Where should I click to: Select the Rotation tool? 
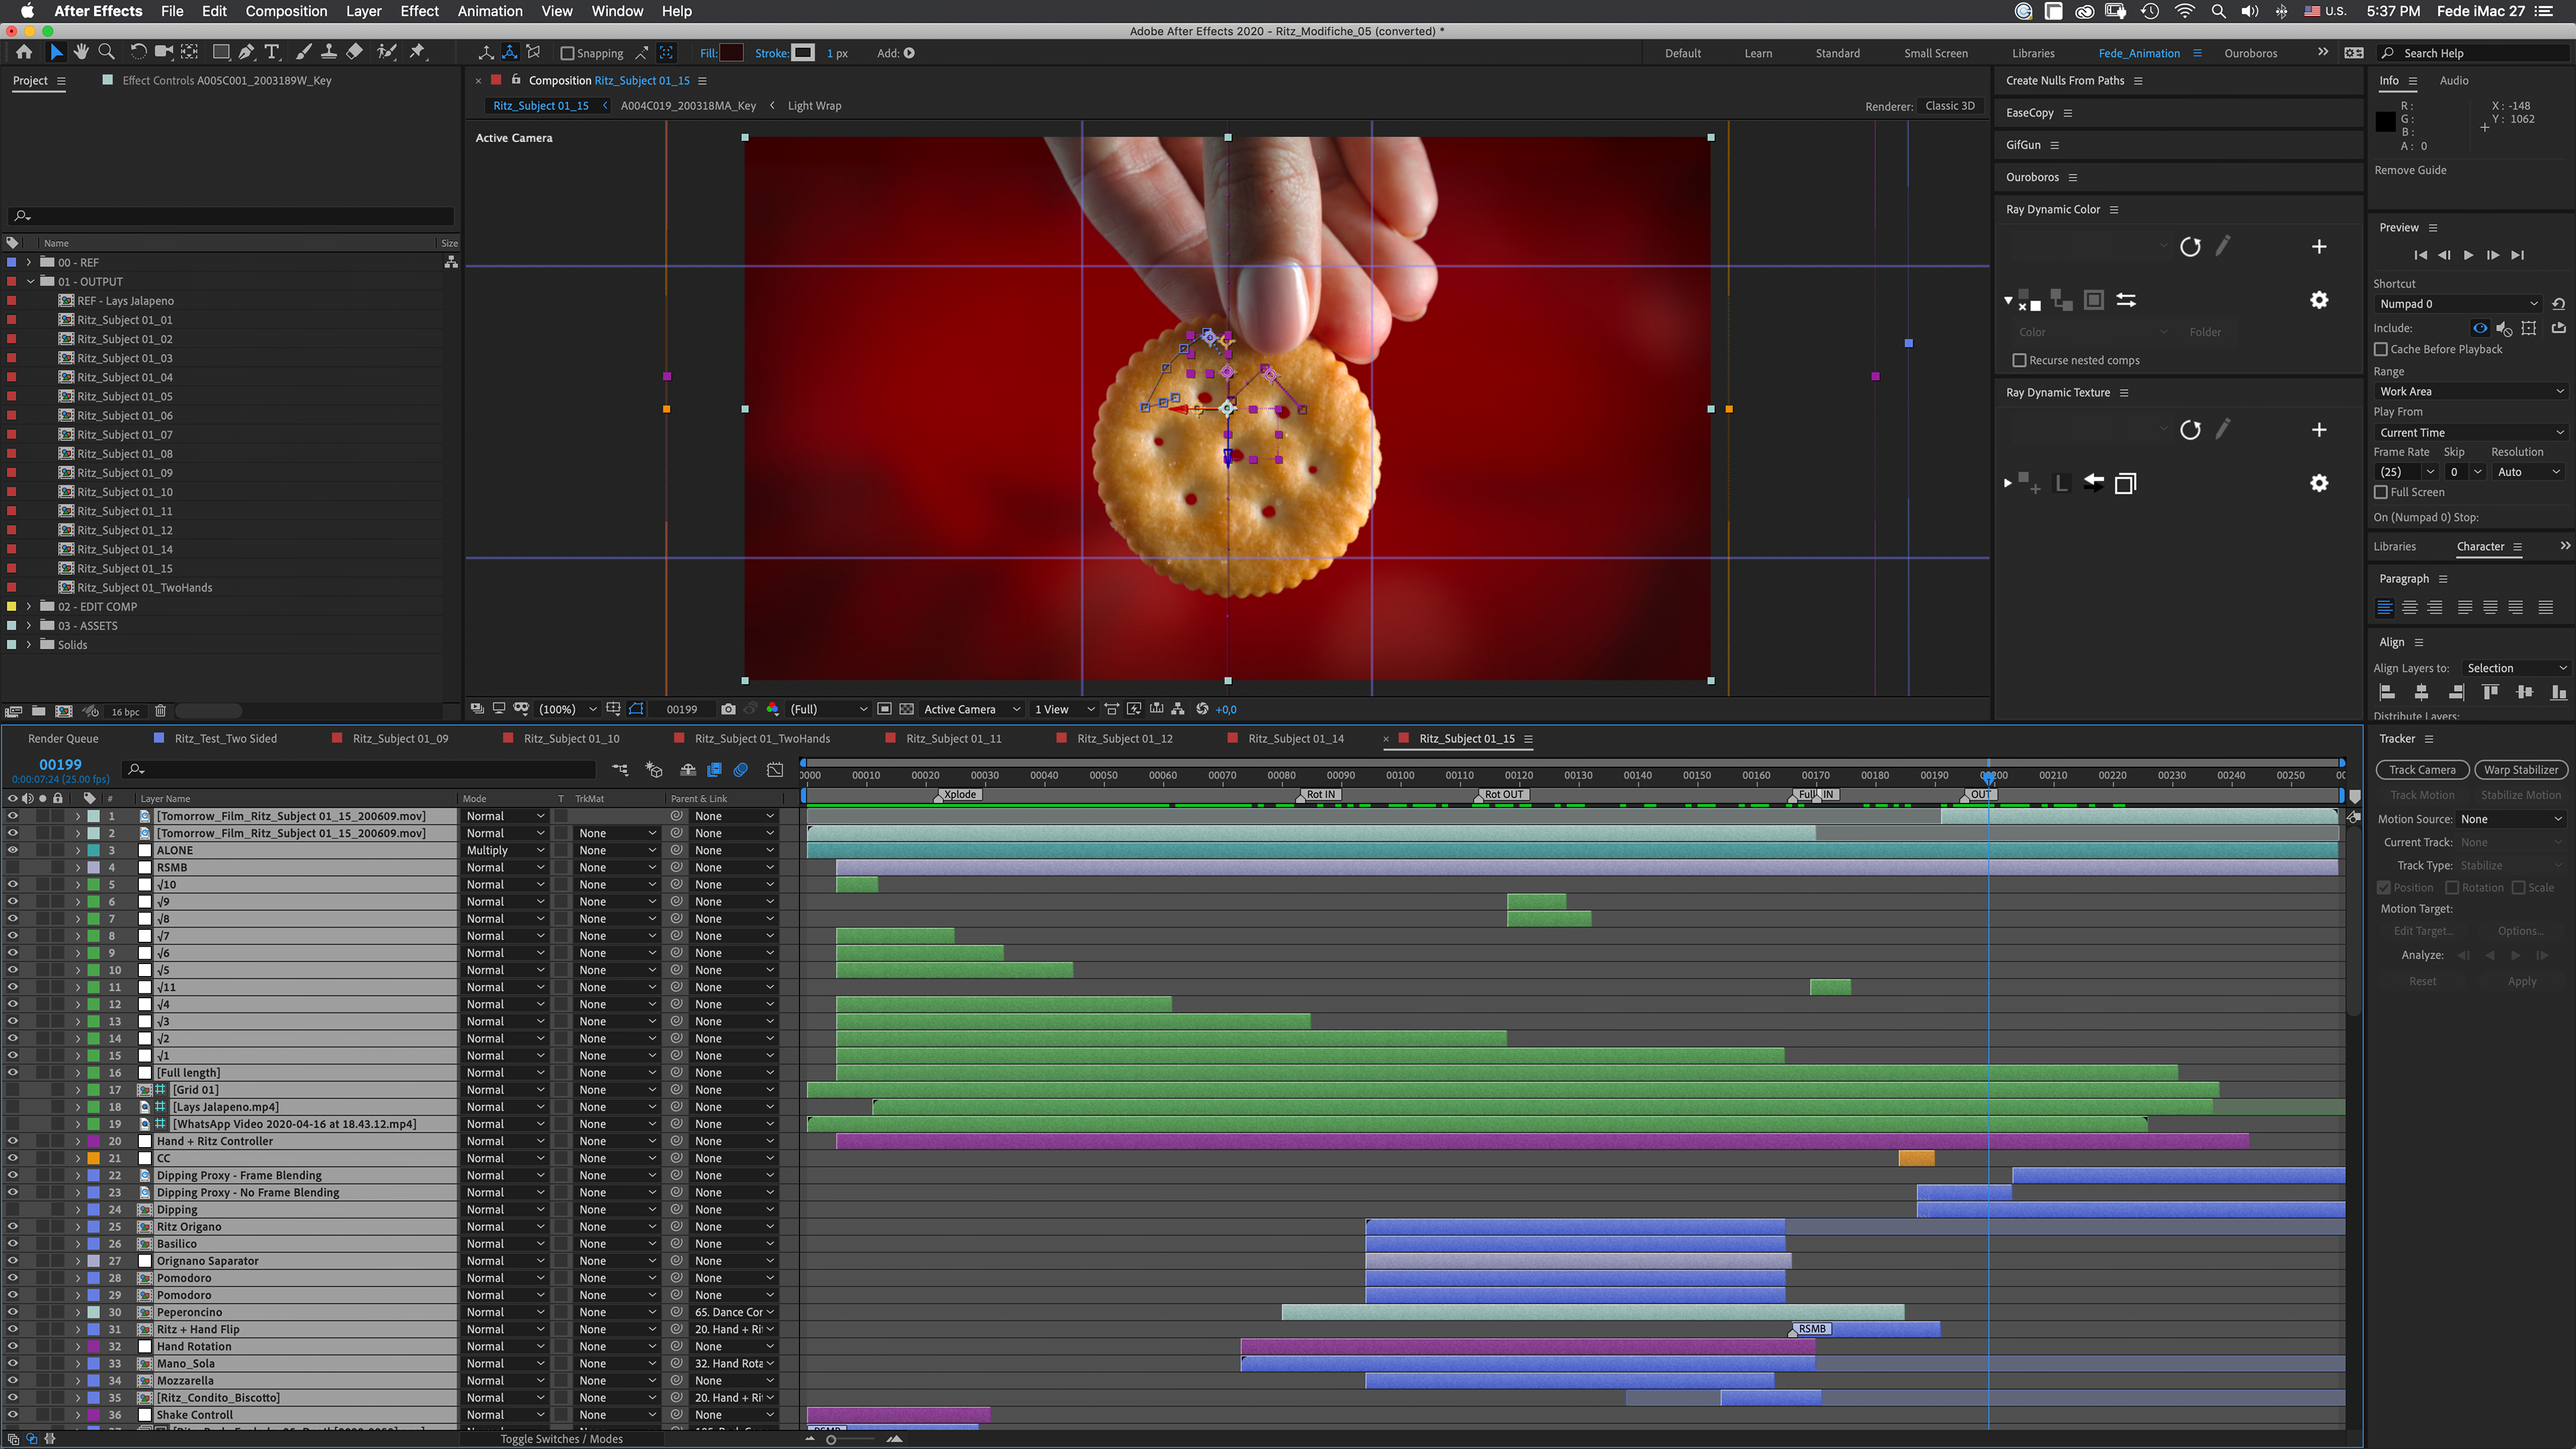coord(138,52)
